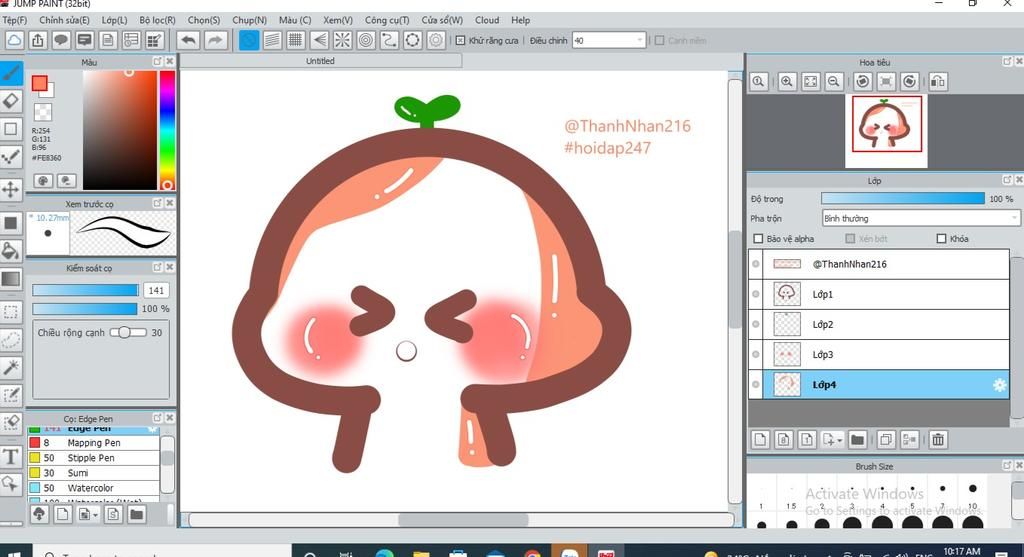Select the Lasso tool
The height and width of the screenshot is (557, 1024).
click(x=11, y=340)
